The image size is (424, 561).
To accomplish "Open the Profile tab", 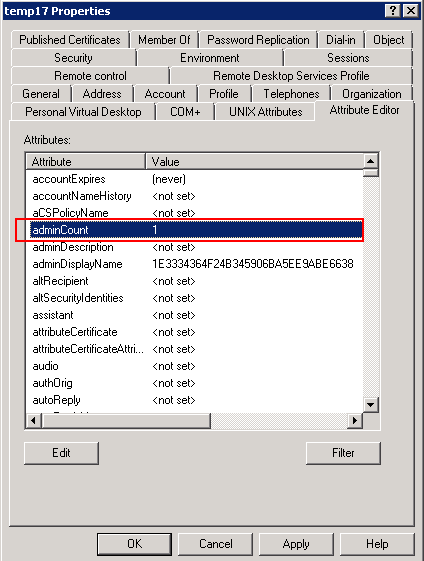I will [x=224, y=94].
